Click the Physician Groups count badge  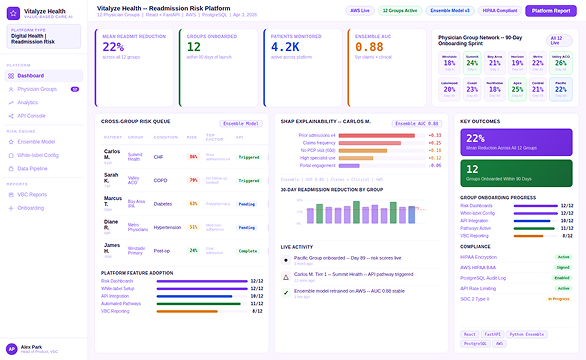tap(75, 89)
